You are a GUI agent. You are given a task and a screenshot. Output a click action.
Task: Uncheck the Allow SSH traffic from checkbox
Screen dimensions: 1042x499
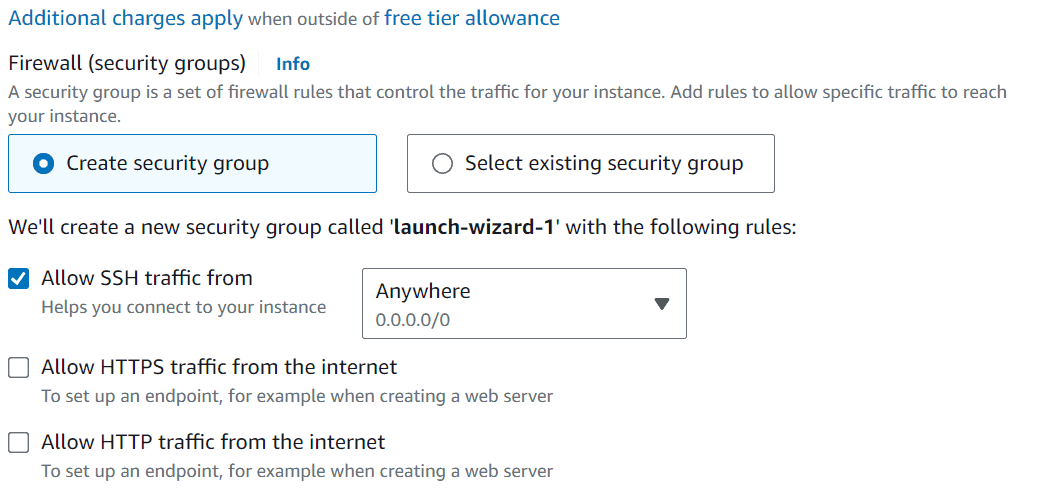click(19, 279)
